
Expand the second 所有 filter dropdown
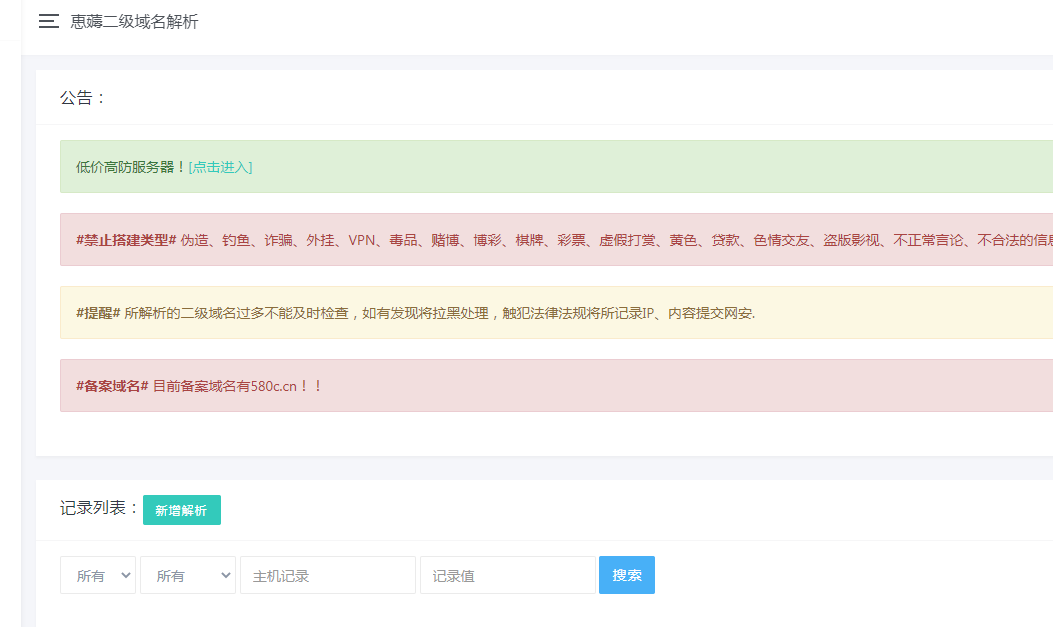point(187,575)
